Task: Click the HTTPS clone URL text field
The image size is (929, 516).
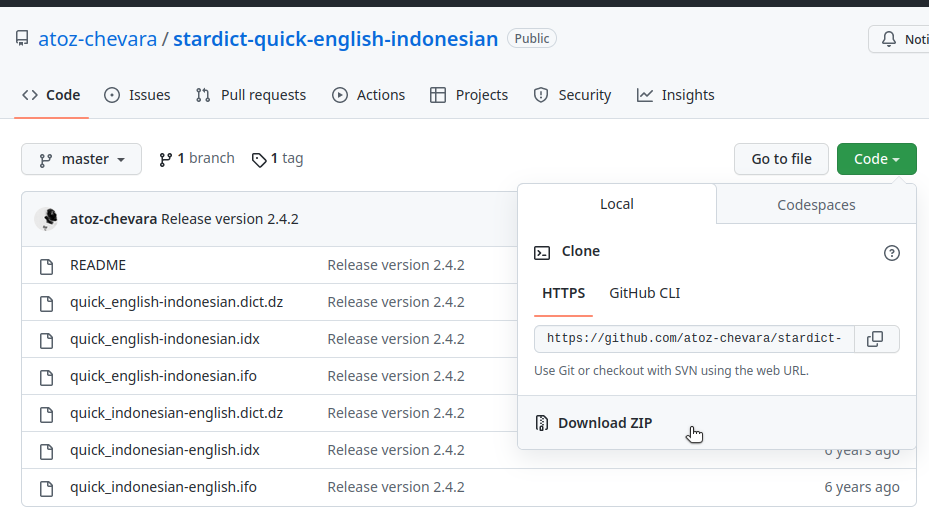Action: [694, 339]
